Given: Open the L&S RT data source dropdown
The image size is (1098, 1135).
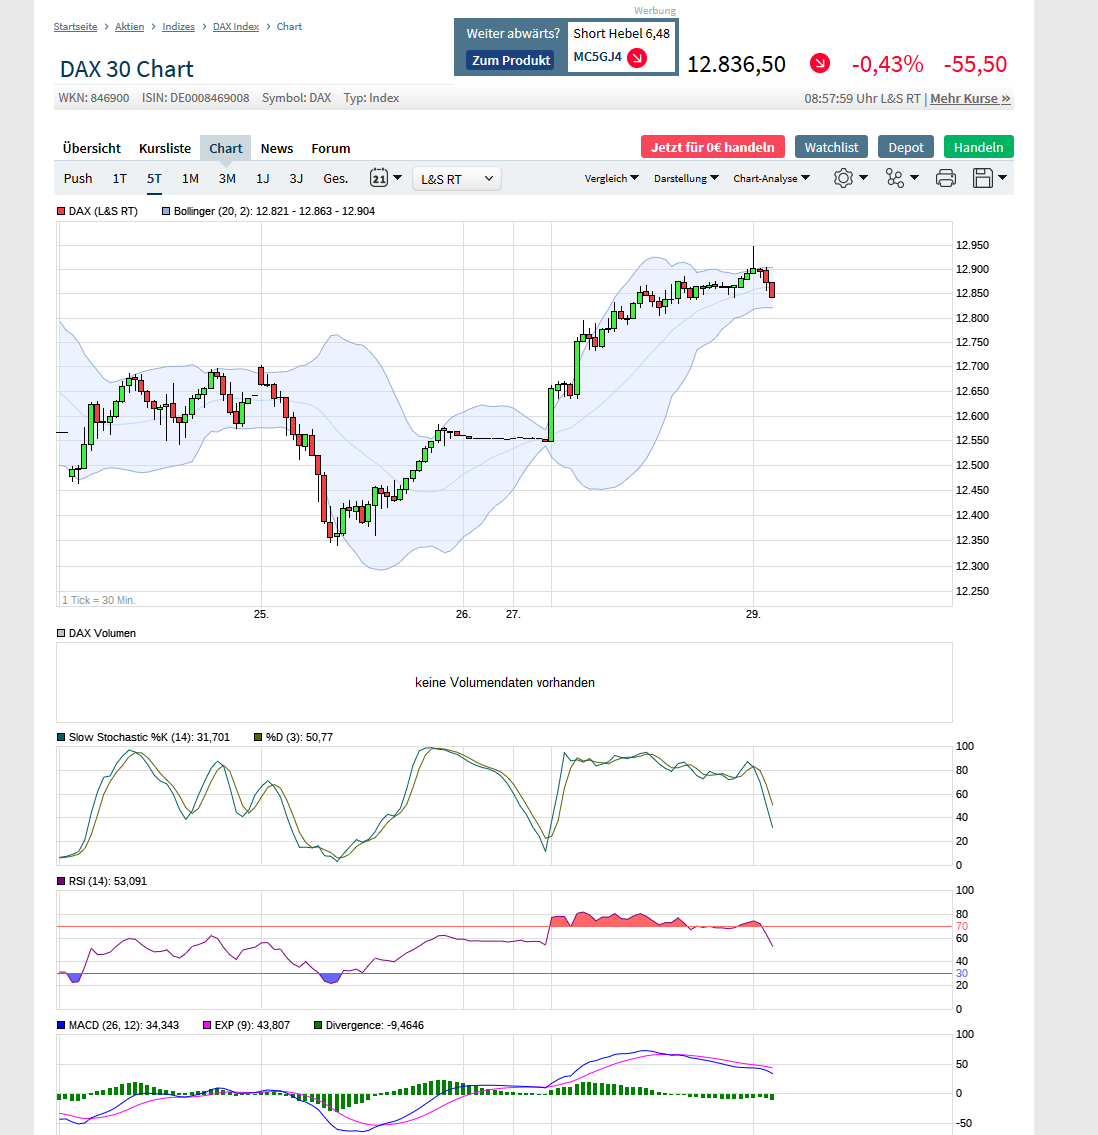Looking at the screenshot, I should click(456, 178).
